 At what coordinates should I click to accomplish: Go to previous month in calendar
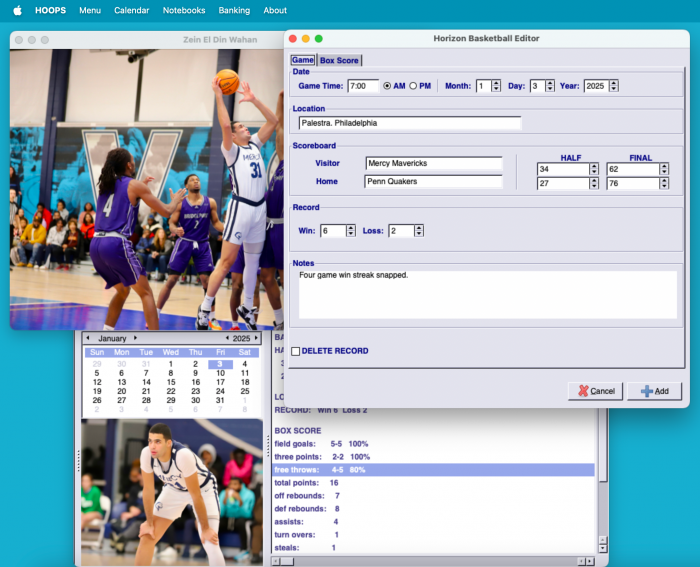88,339
